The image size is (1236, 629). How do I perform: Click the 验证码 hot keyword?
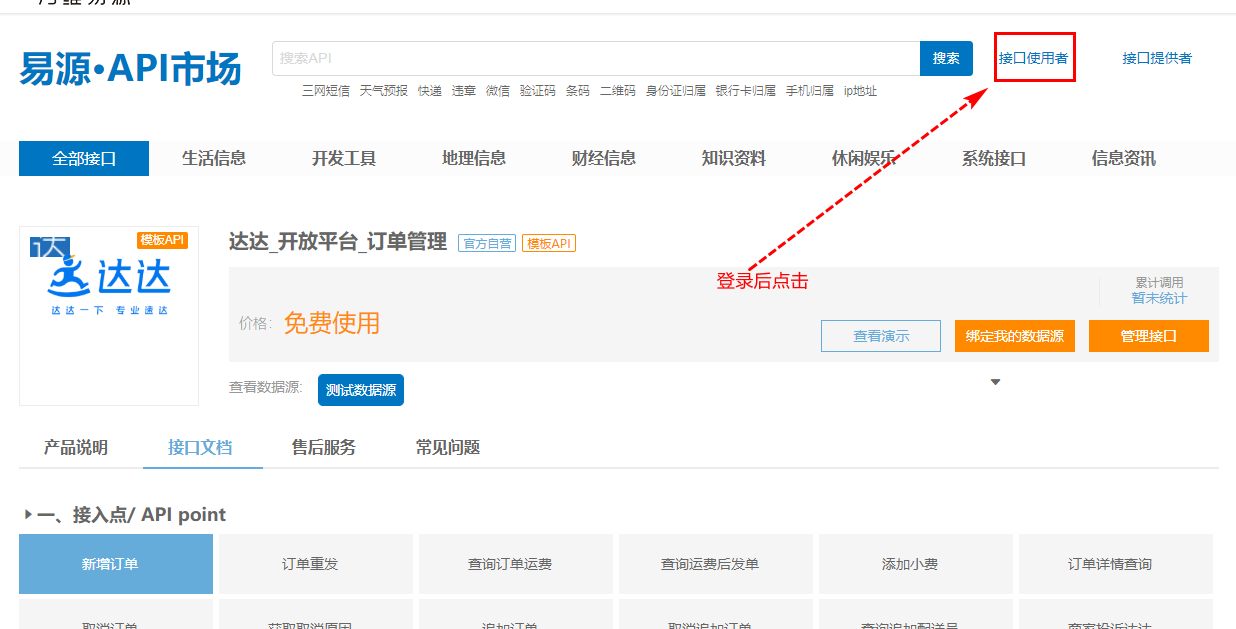coord(538,91)
